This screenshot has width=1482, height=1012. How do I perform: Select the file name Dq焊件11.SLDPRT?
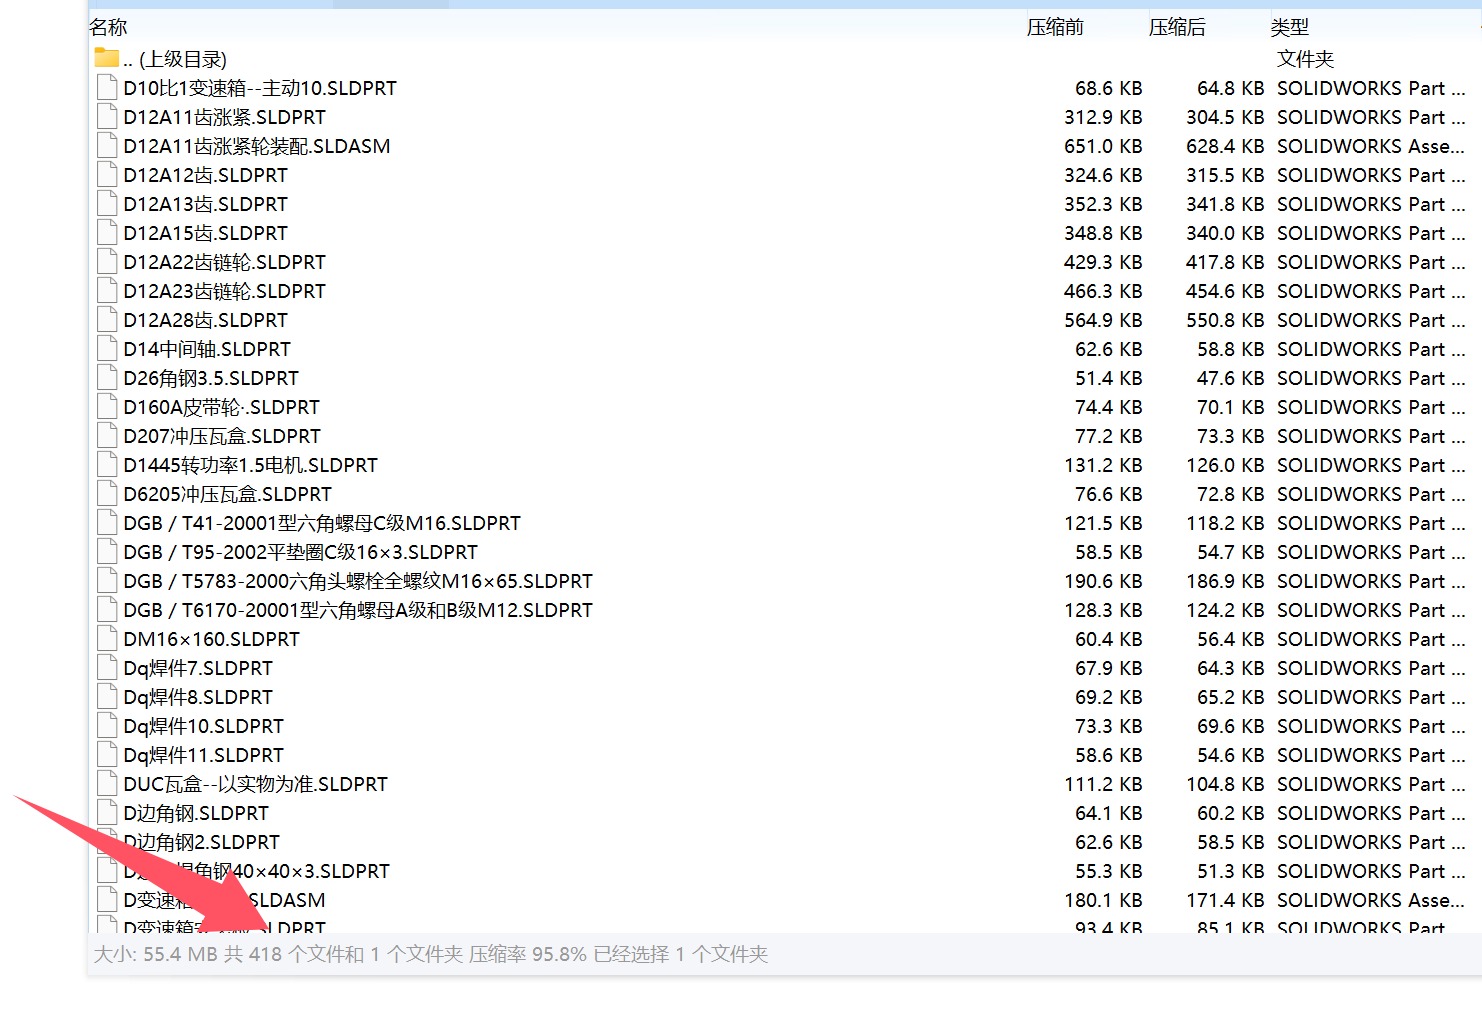204,755
